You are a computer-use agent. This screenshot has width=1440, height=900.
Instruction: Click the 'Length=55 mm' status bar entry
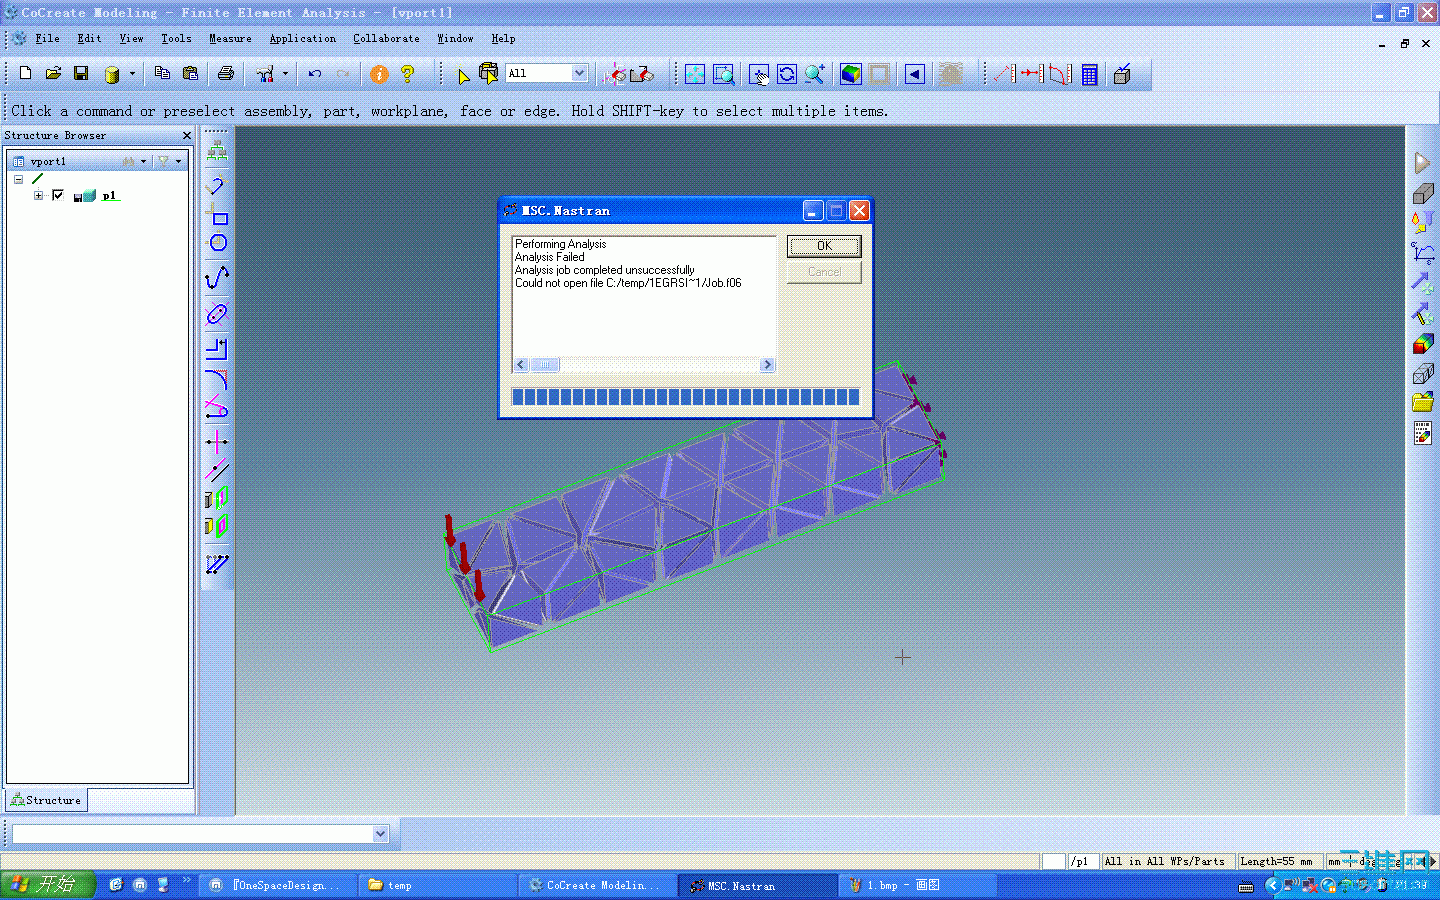1277,861
